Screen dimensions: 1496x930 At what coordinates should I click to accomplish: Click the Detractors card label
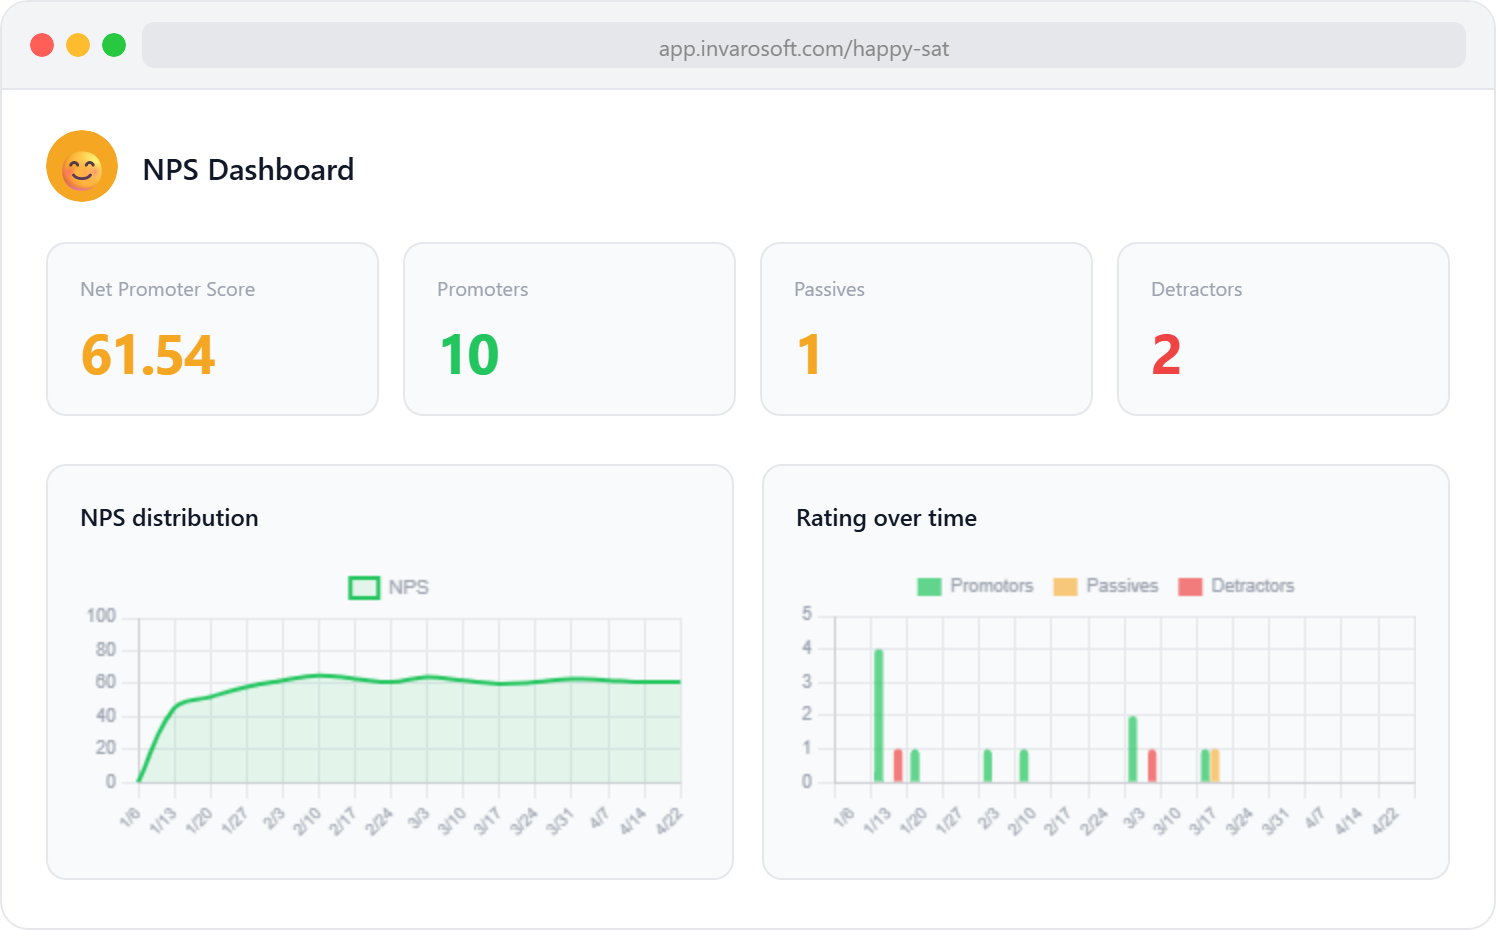click(x=1196, y=289)
